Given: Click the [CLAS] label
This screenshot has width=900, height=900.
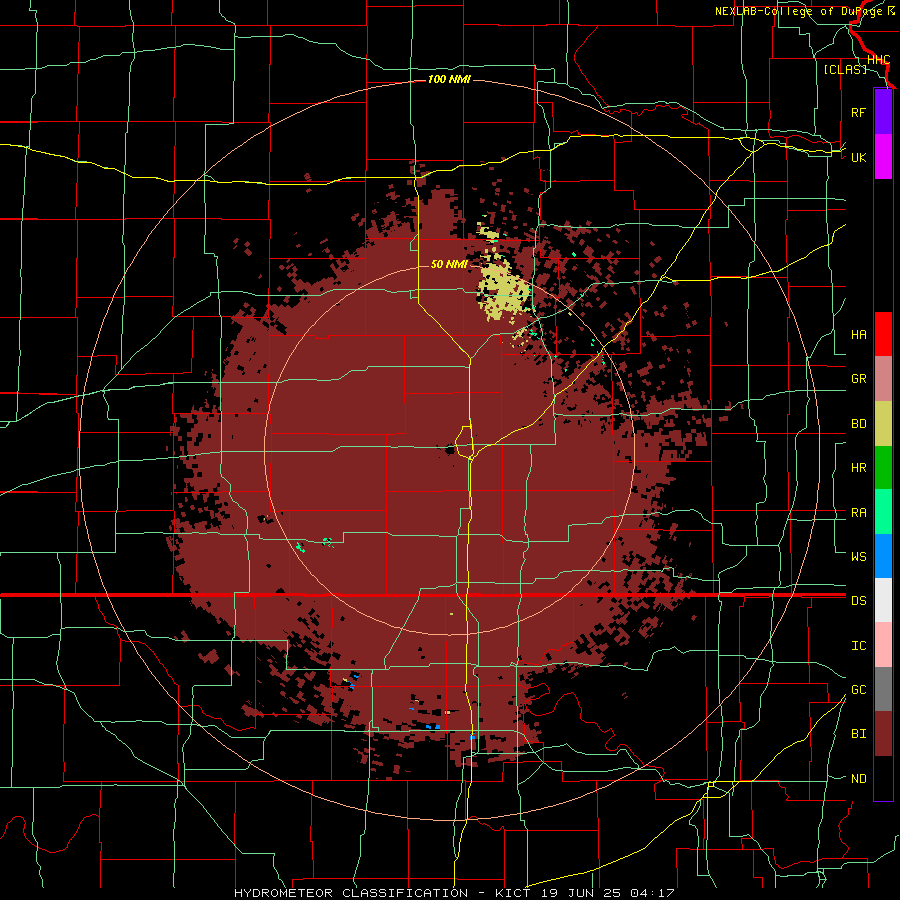Looking at the screenshot, I should [x=845, y=69].
